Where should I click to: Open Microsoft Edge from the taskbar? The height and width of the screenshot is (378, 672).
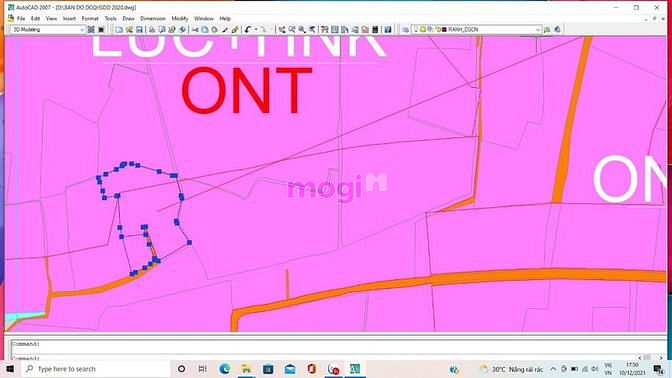coord(225,369)
